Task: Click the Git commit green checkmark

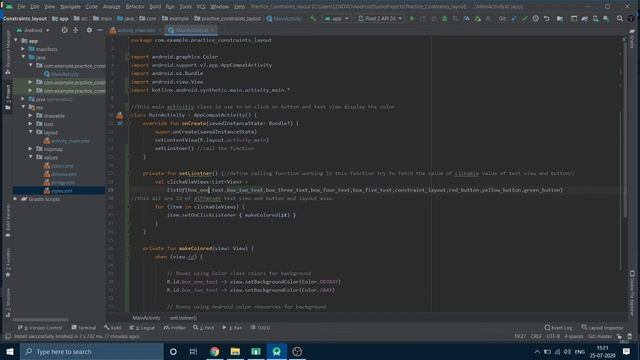Action: [x=524, y=19]
